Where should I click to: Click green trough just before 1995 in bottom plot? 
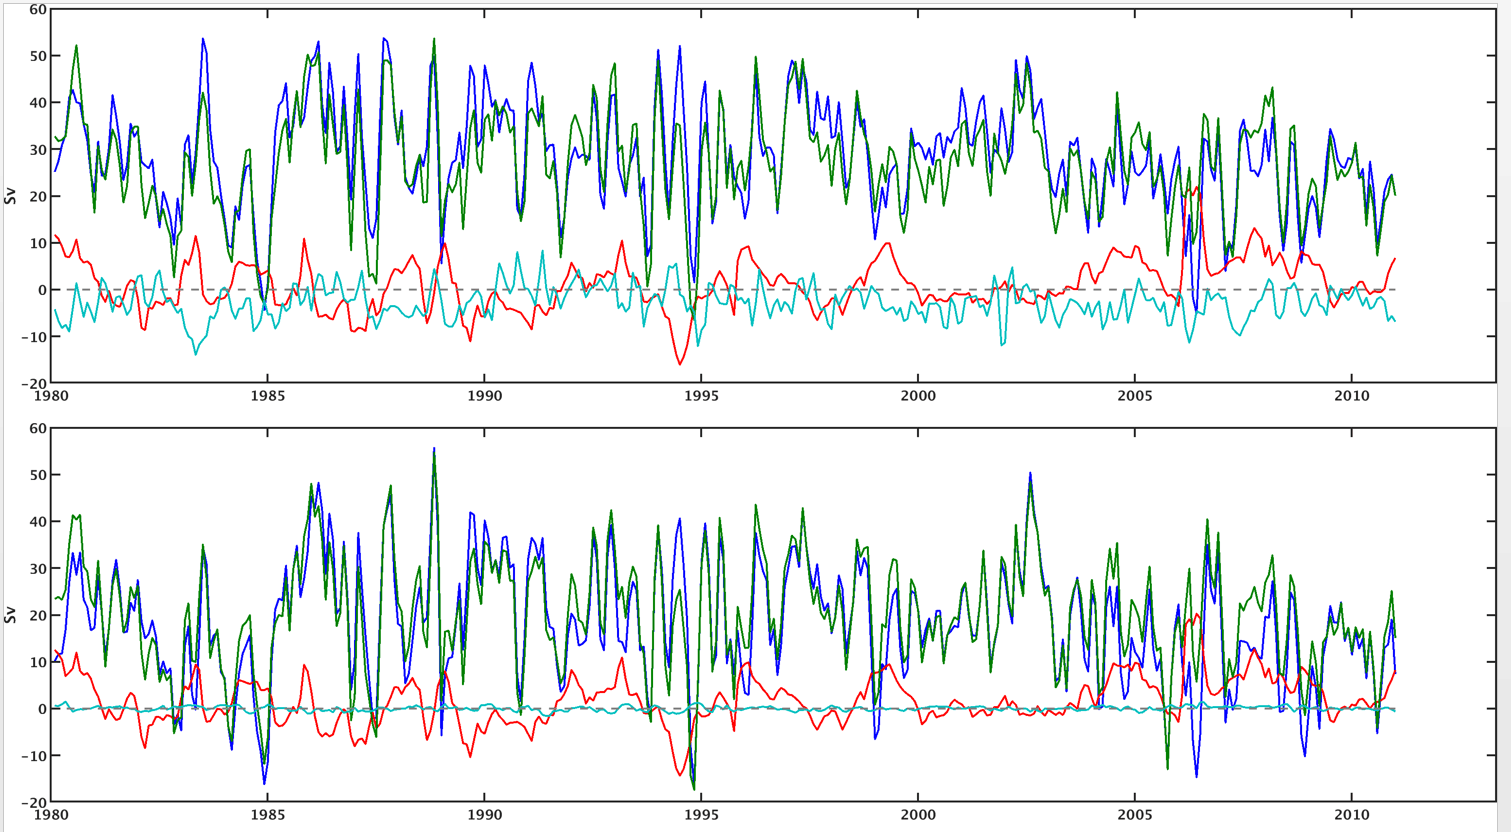(694, 789)
